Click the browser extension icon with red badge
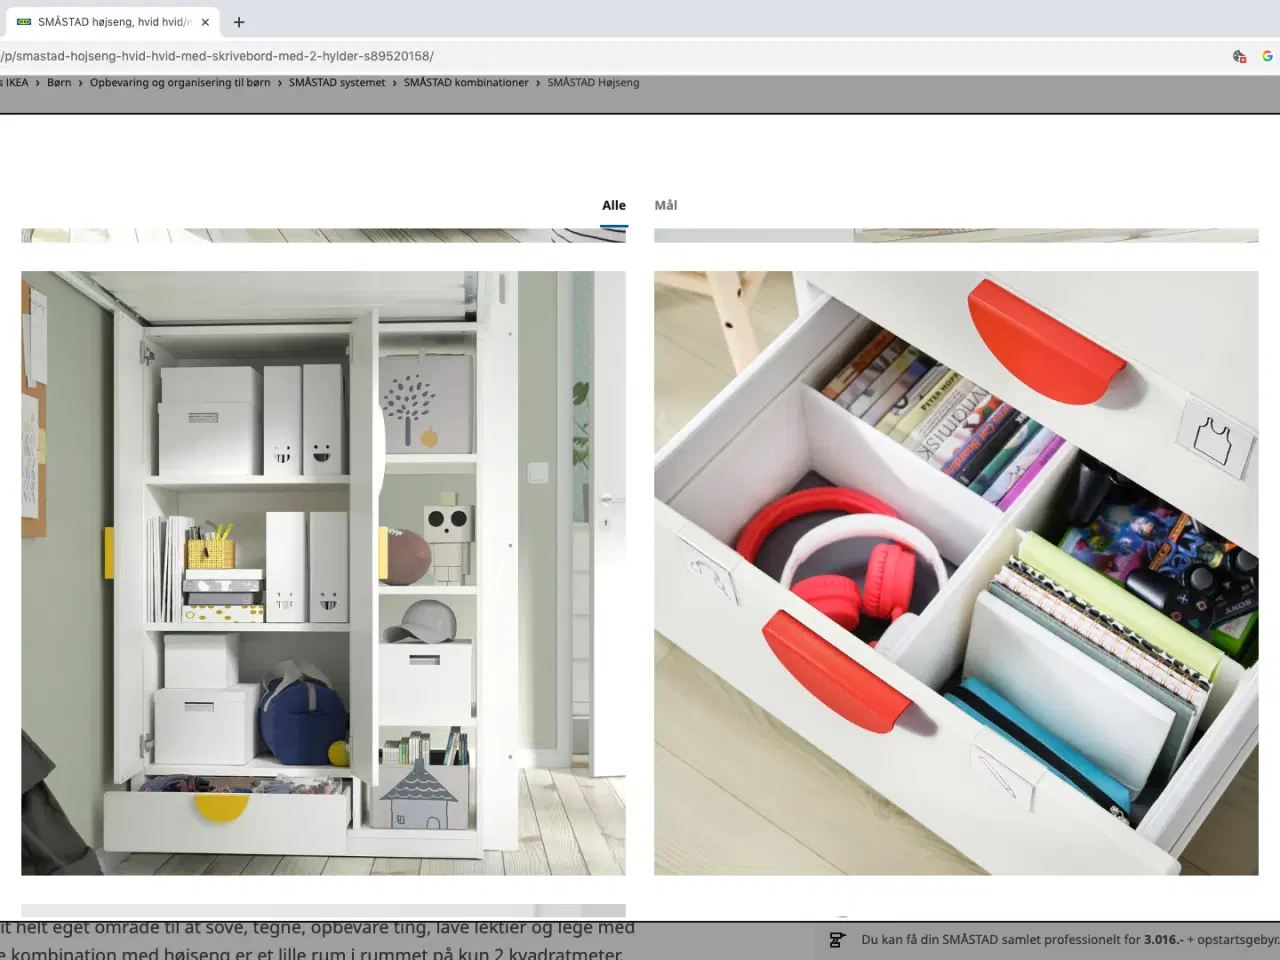The image size is (1280, 960). click(x=1239, y=56)
